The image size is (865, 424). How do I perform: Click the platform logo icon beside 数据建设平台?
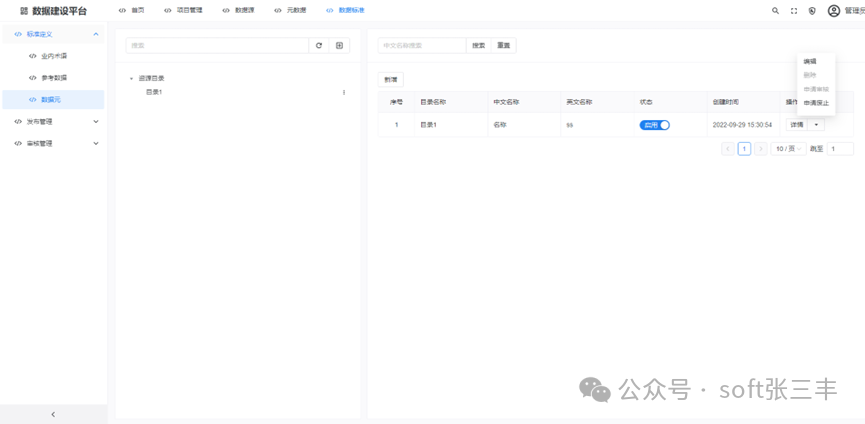[24, 10]
